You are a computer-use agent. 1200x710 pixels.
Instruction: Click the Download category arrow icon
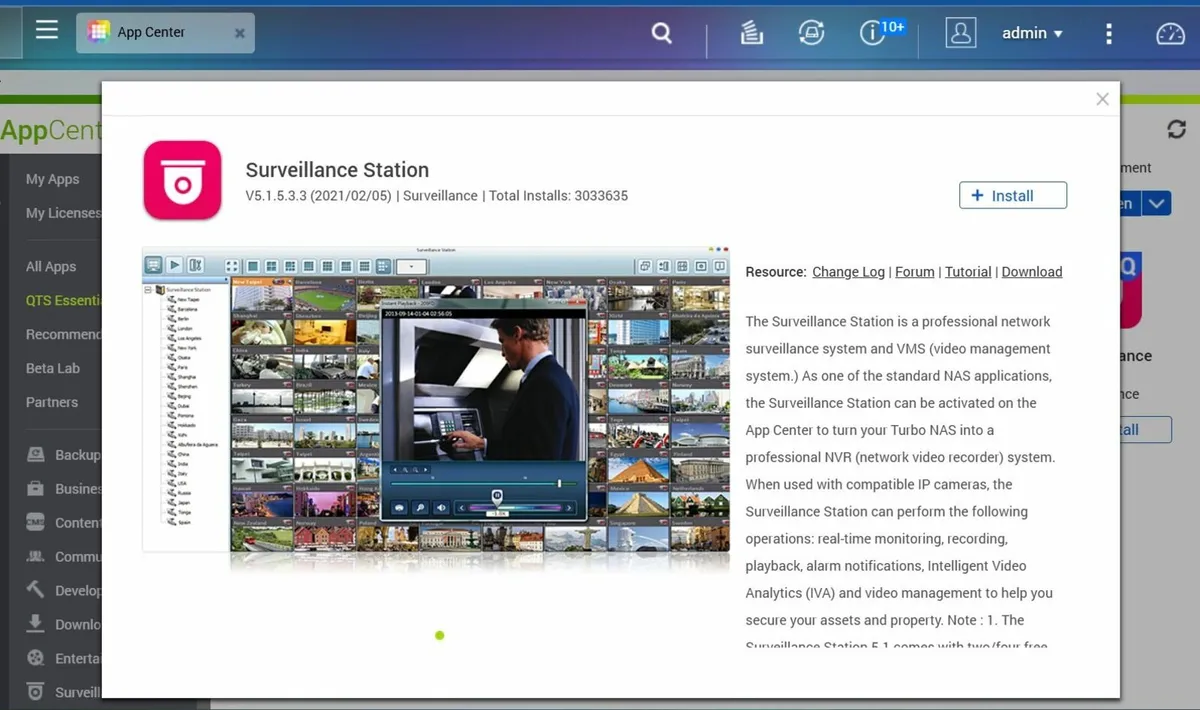pos(36,624)
